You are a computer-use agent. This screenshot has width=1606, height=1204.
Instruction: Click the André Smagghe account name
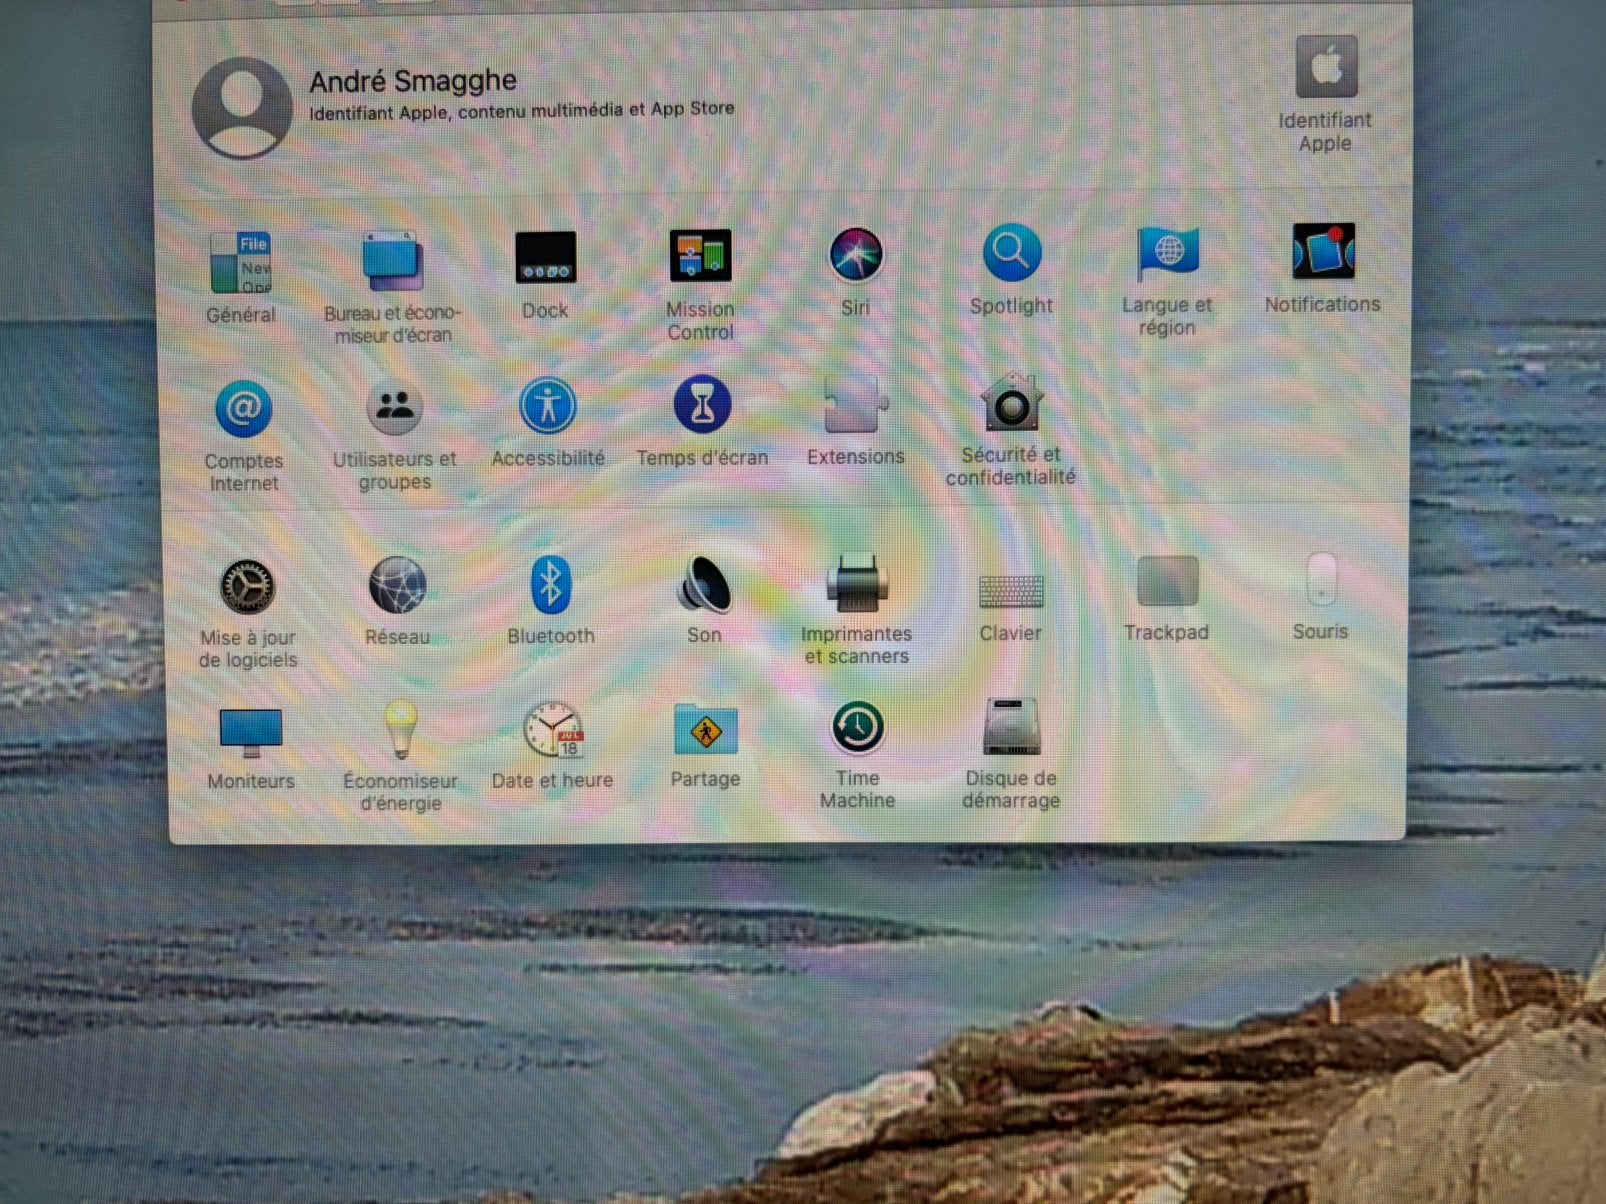413,81
